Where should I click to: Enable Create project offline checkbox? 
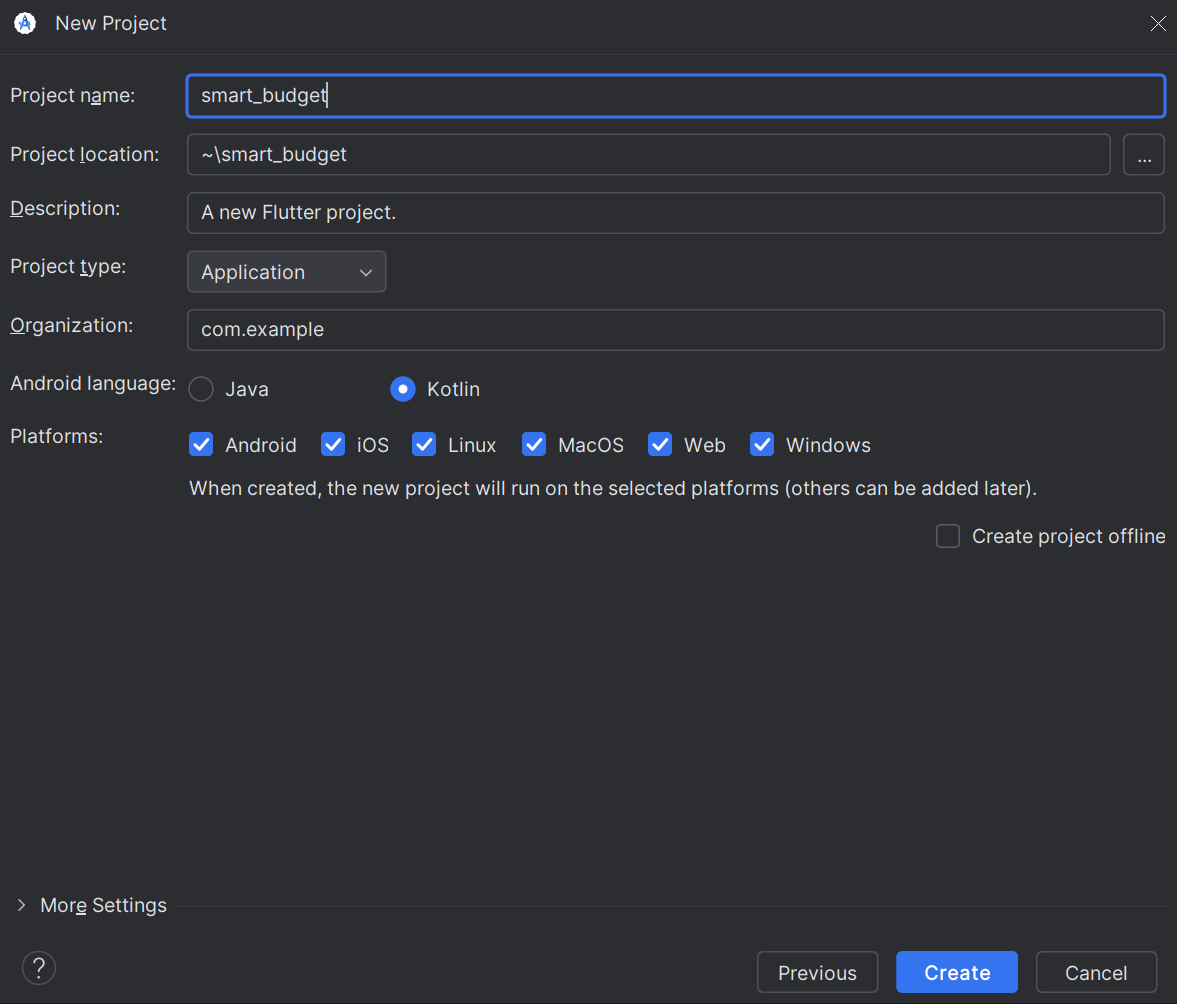(948, 536)
